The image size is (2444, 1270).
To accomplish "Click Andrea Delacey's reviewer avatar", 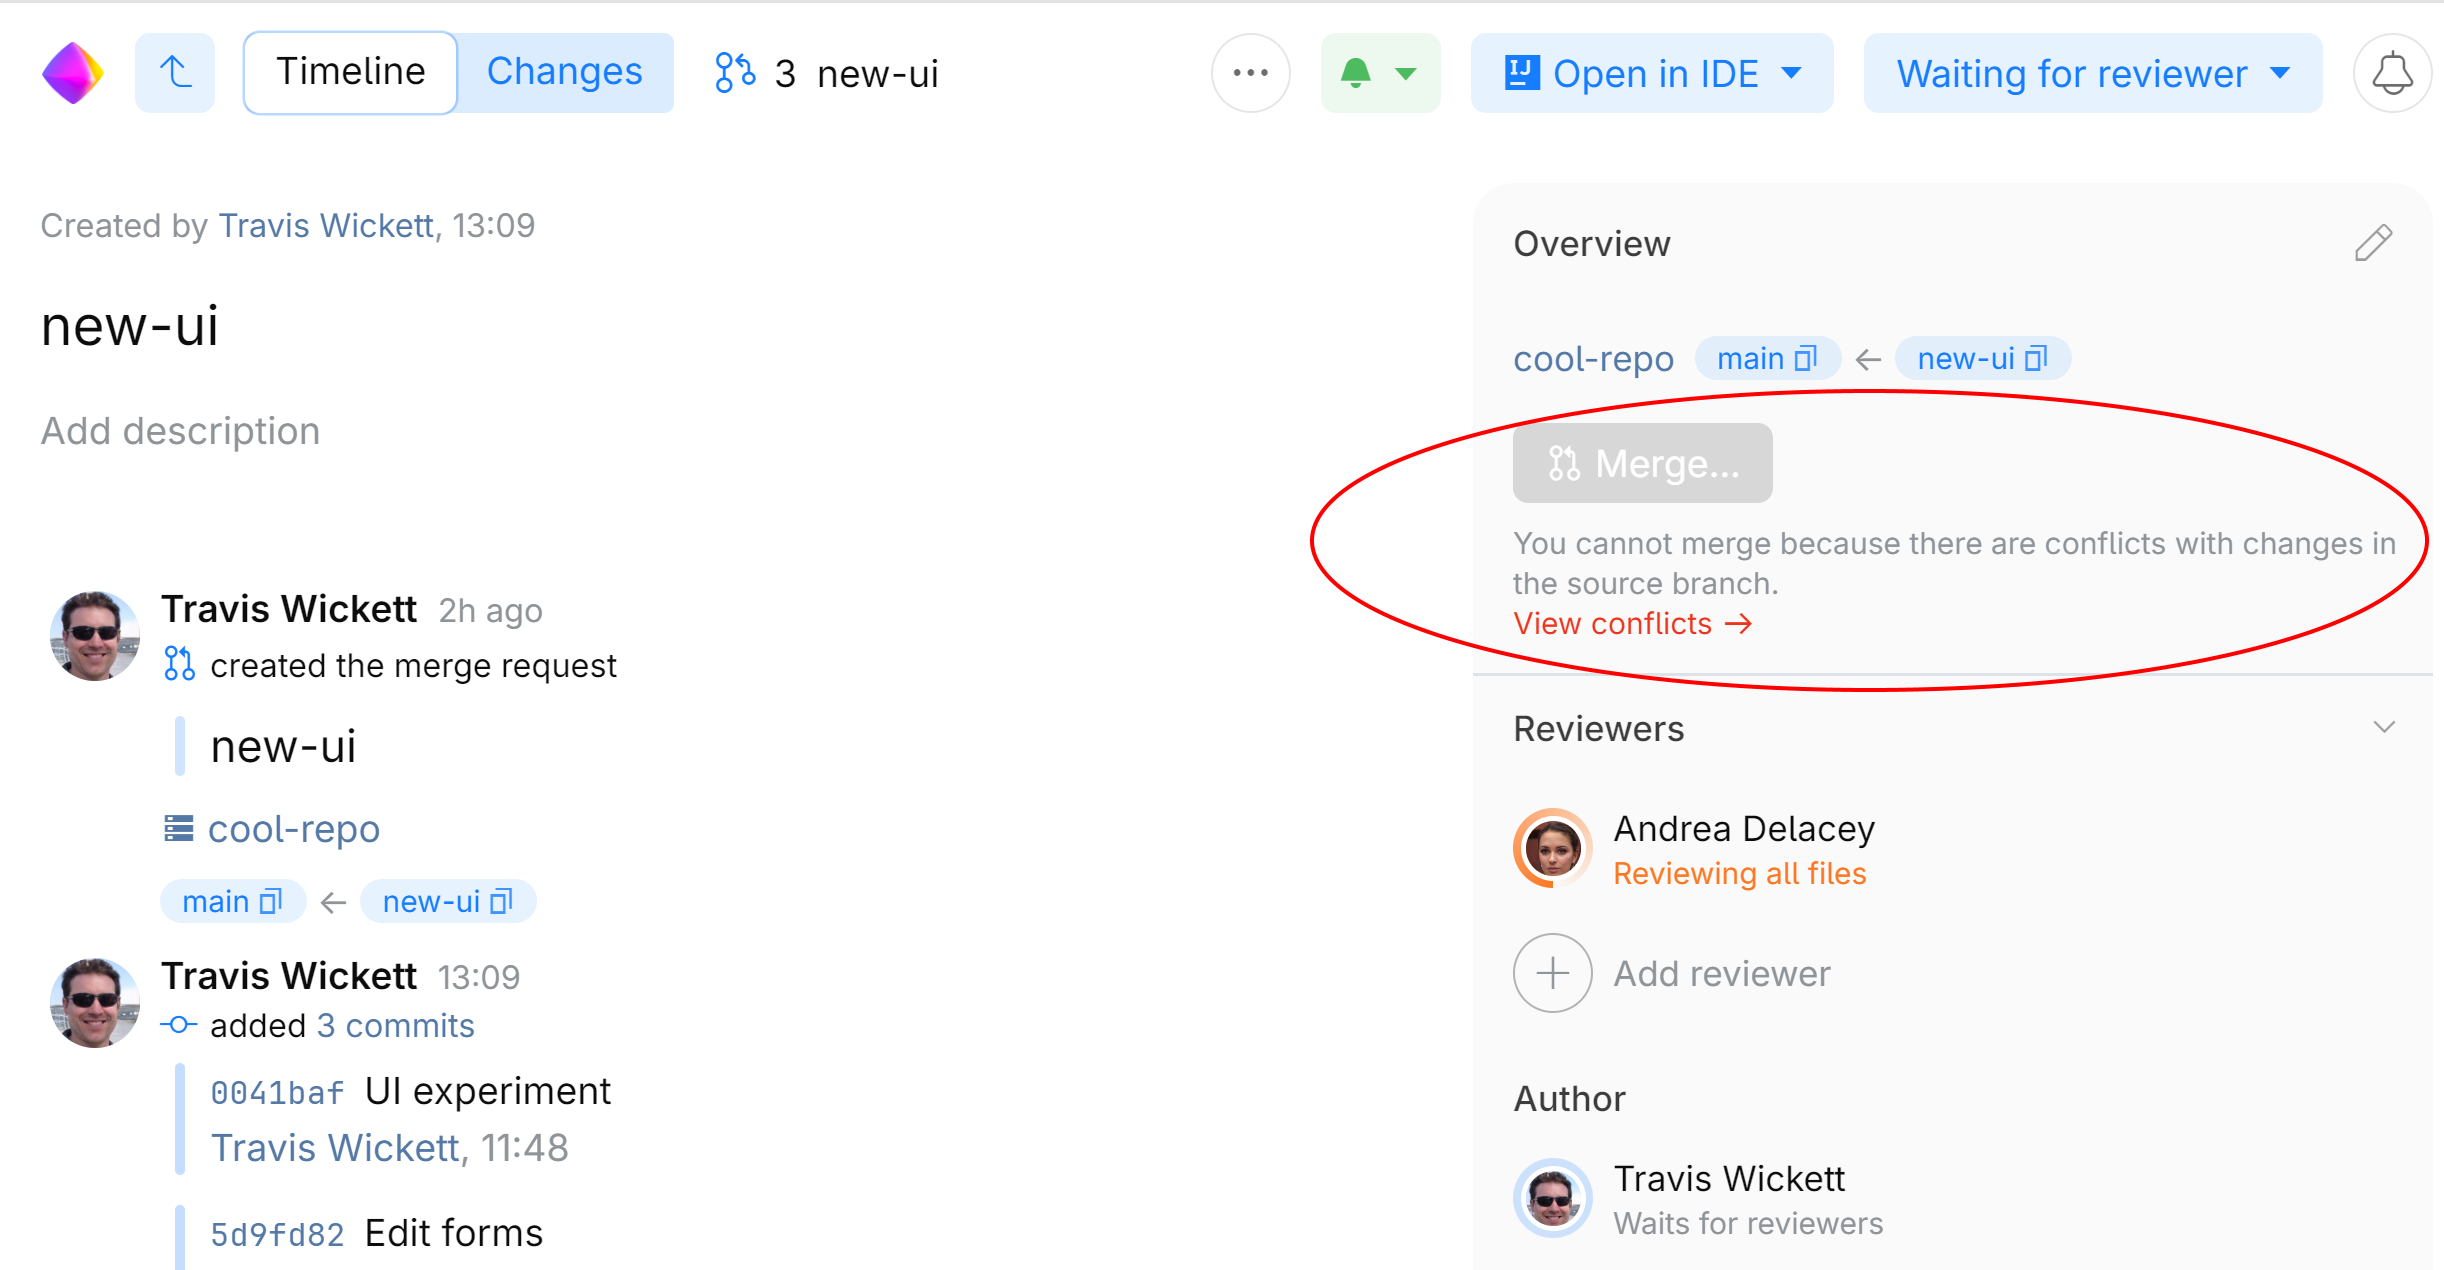I will [x=1552, y=848].
